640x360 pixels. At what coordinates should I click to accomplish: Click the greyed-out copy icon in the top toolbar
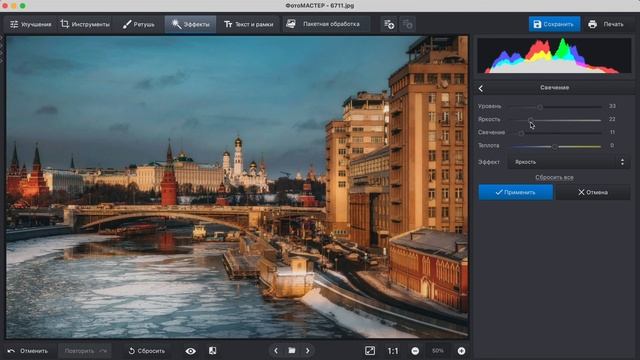click(x=407, y=24)
